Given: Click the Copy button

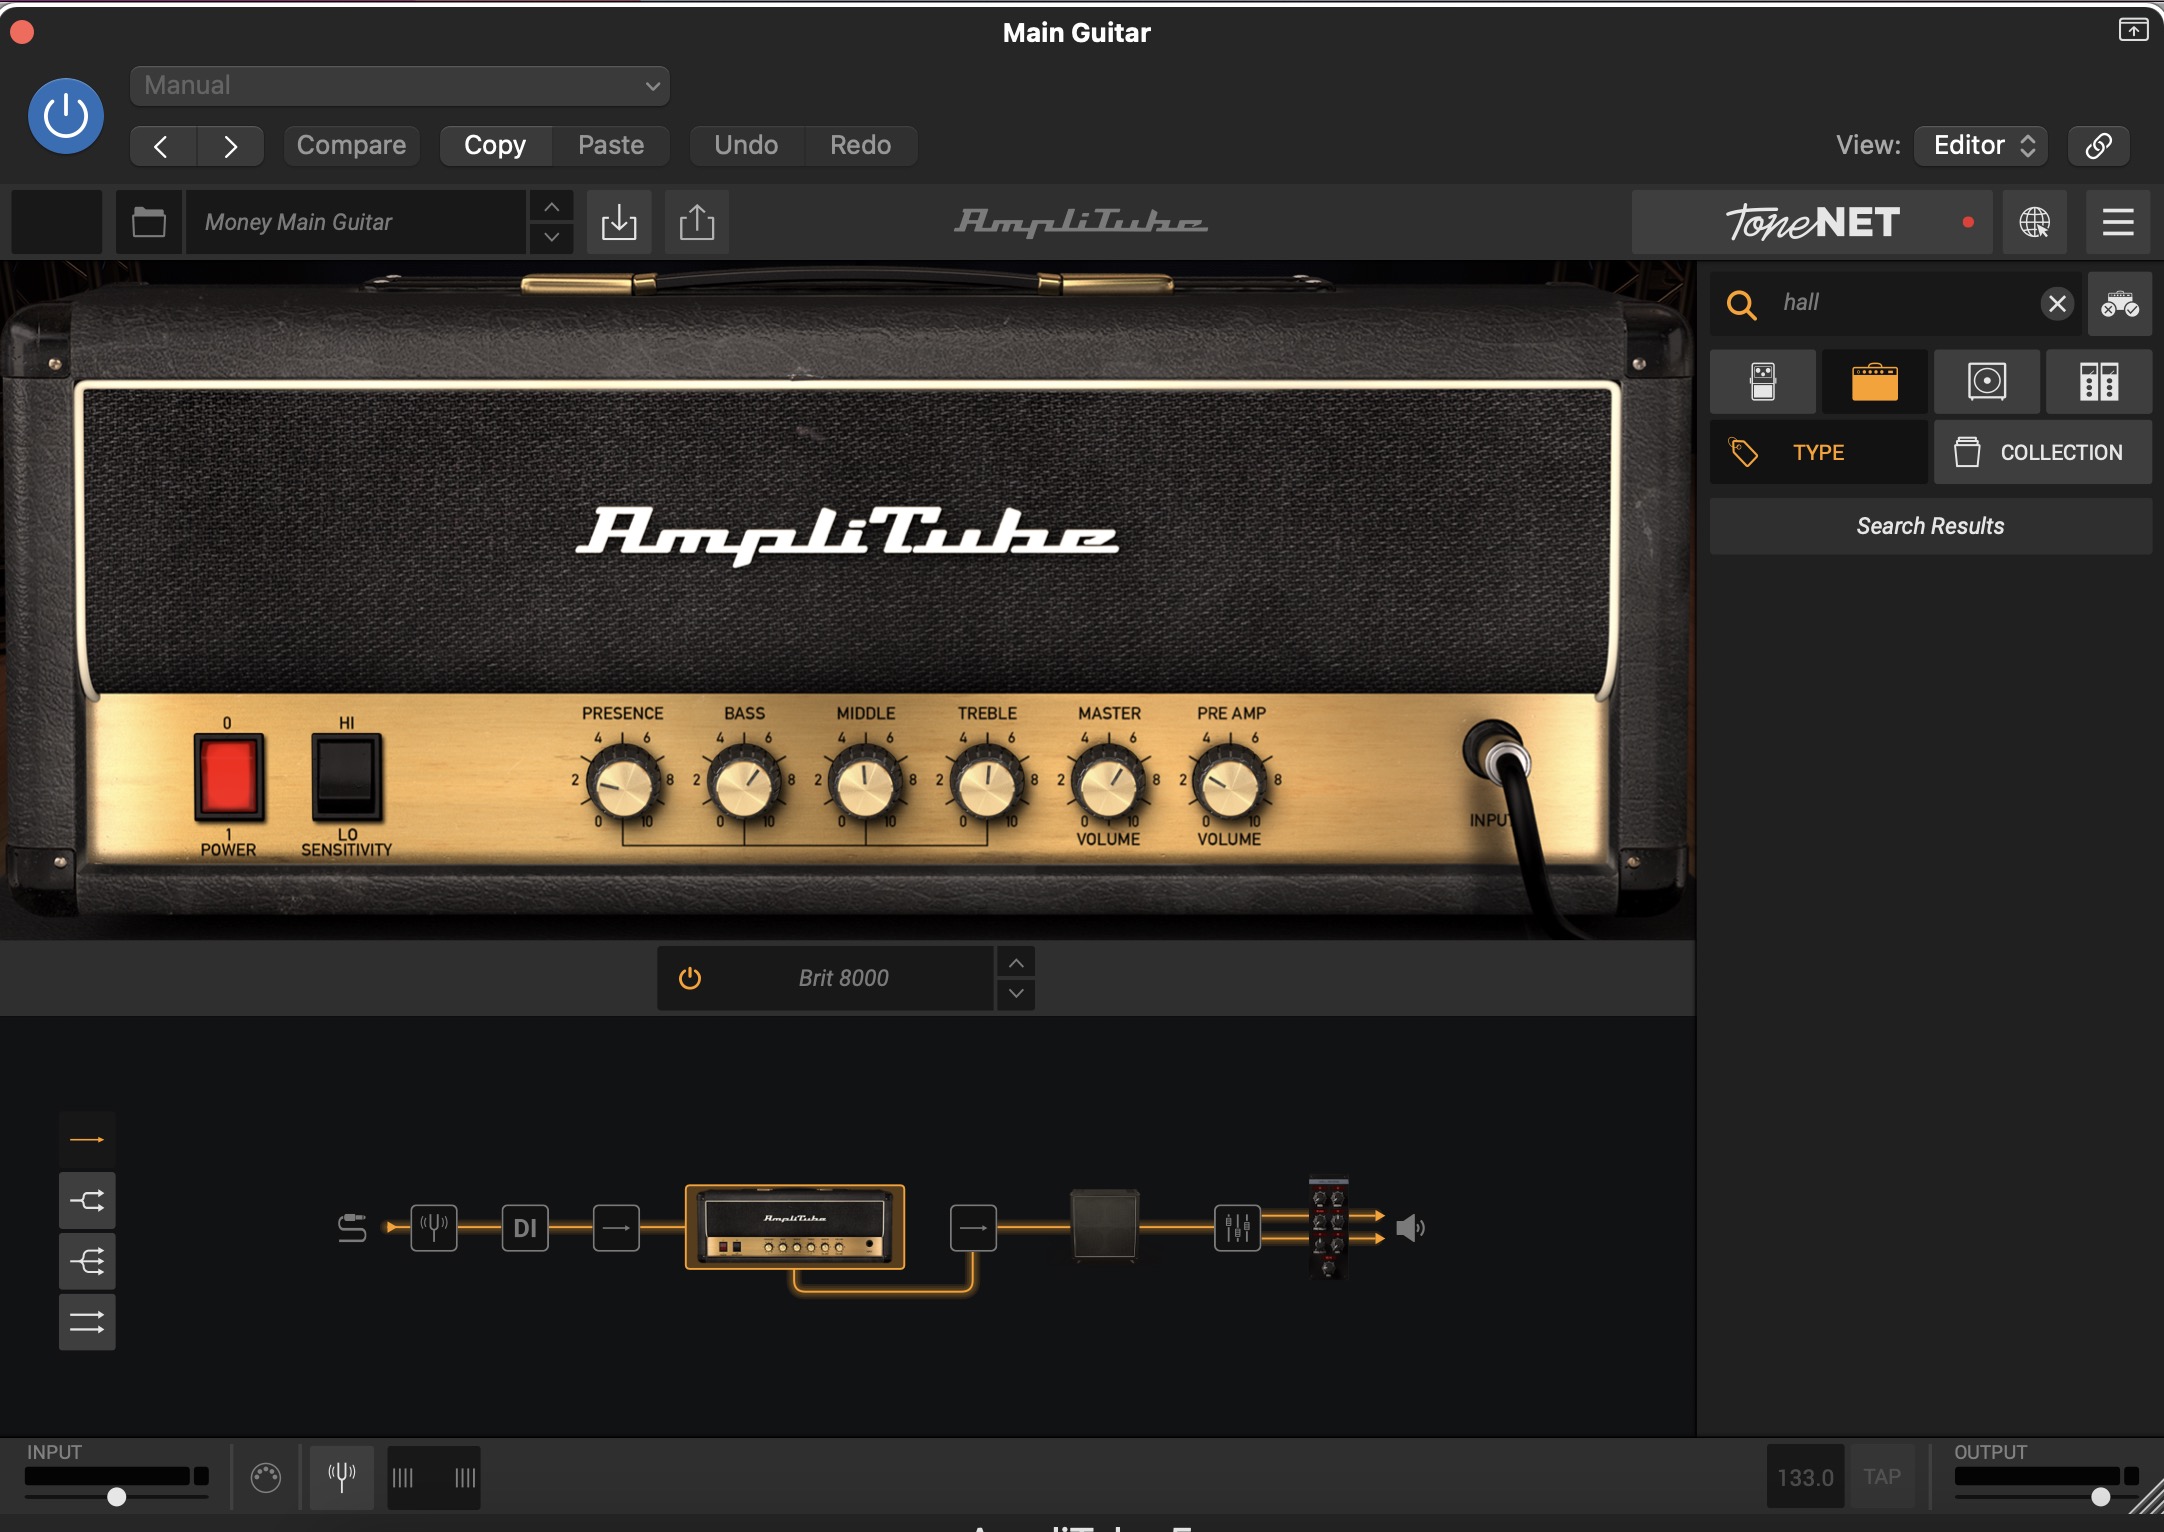Looking at the screenshot, I should (495, 145).
